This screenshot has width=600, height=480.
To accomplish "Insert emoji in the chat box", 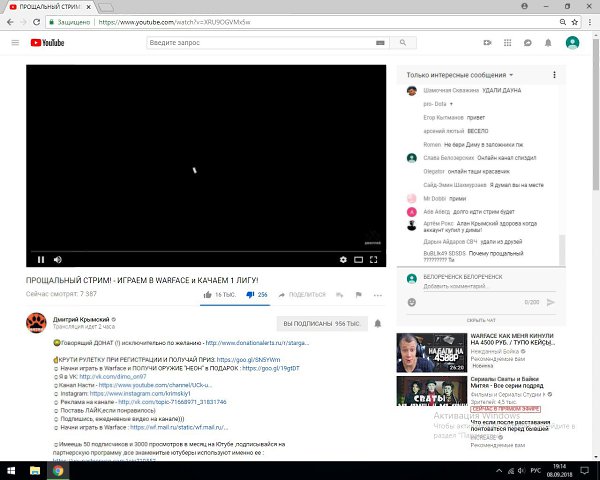I will pos(412,301).
